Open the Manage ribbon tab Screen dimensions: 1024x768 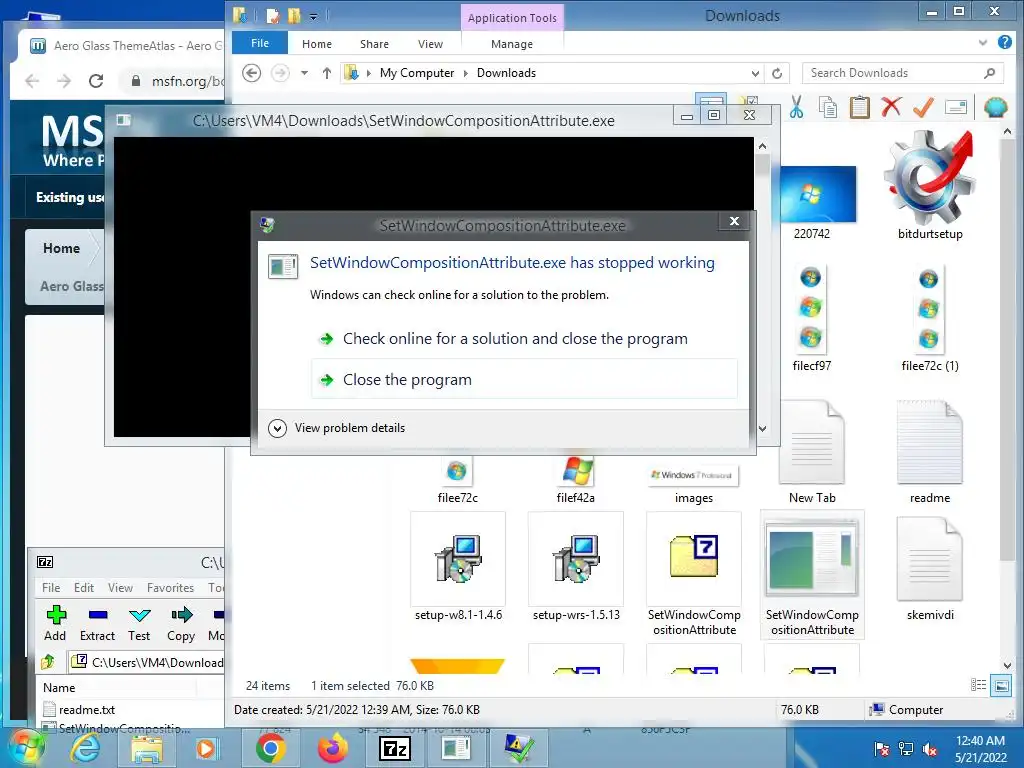pos(512,44)
